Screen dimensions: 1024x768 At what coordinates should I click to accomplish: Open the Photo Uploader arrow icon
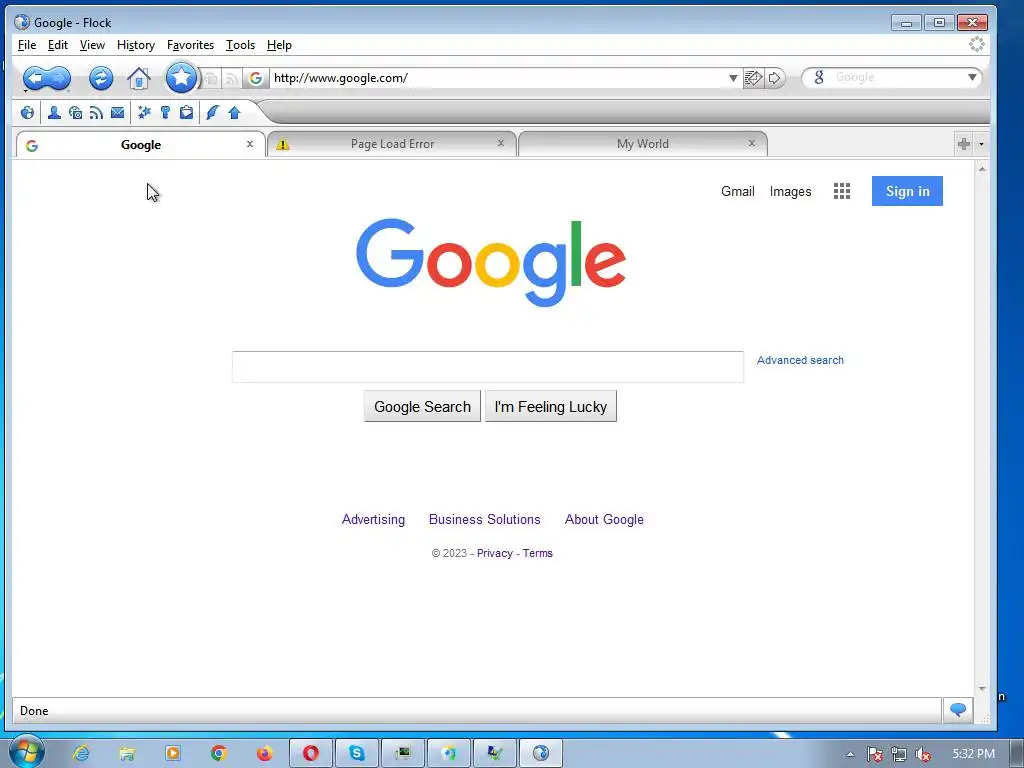234,112
